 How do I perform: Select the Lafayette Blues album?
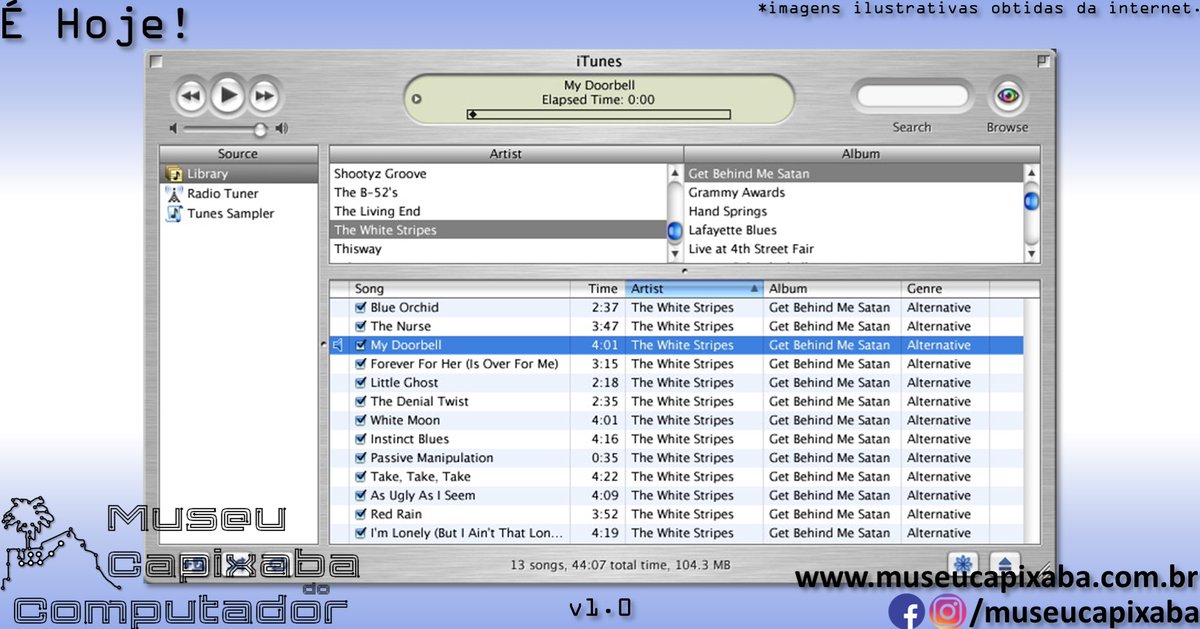855,230
